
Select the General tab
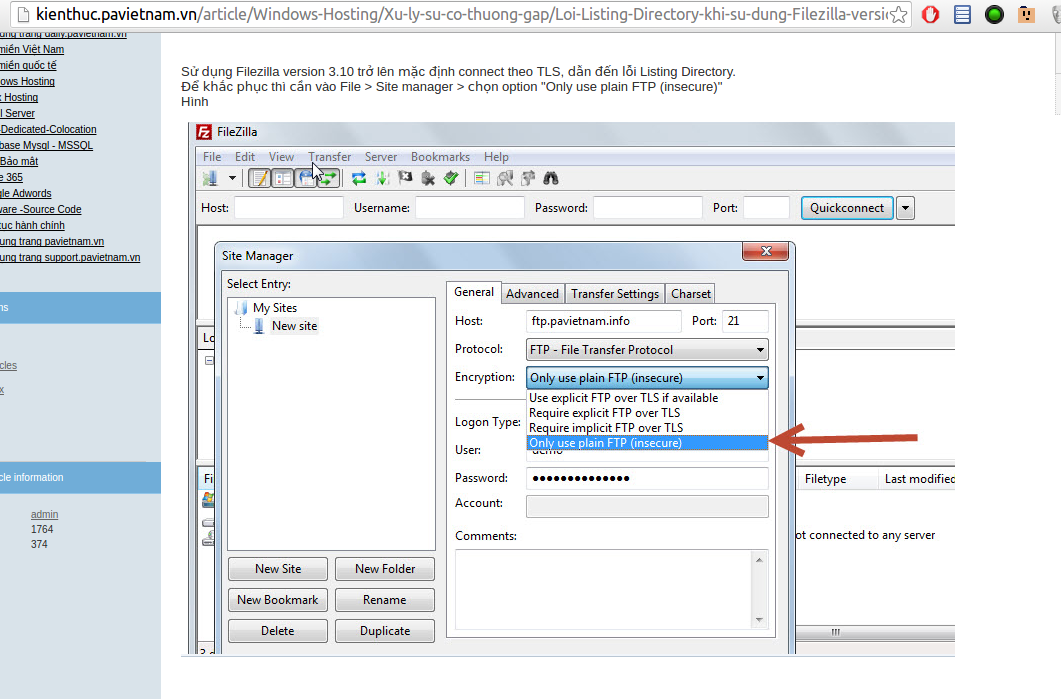point(474,292)
